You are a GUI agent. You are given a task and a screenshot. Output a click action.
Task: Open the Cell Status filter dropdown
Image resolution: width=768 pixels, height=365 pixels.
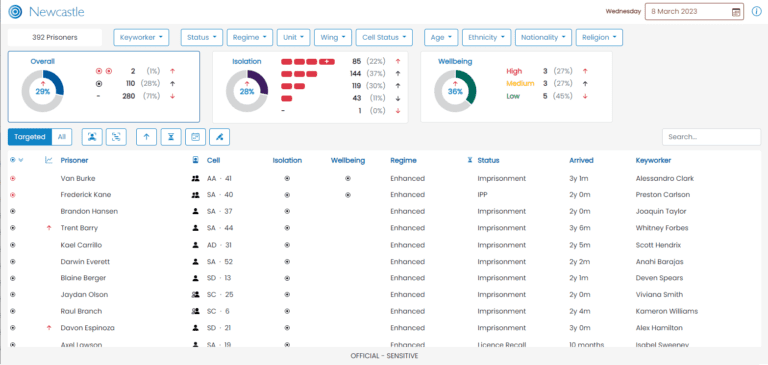[x=384, y=37]
